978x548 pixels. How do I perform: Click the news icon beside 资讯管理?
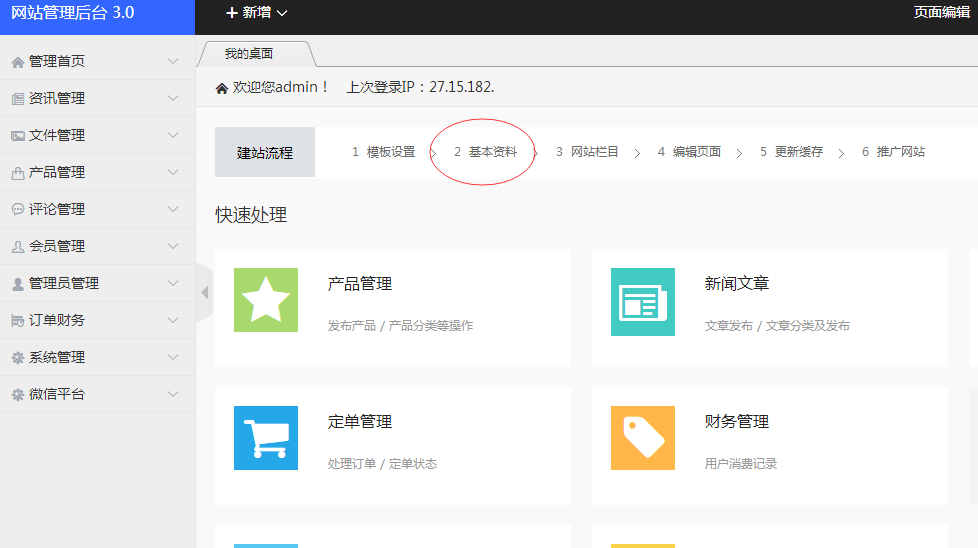click(17, 99)
